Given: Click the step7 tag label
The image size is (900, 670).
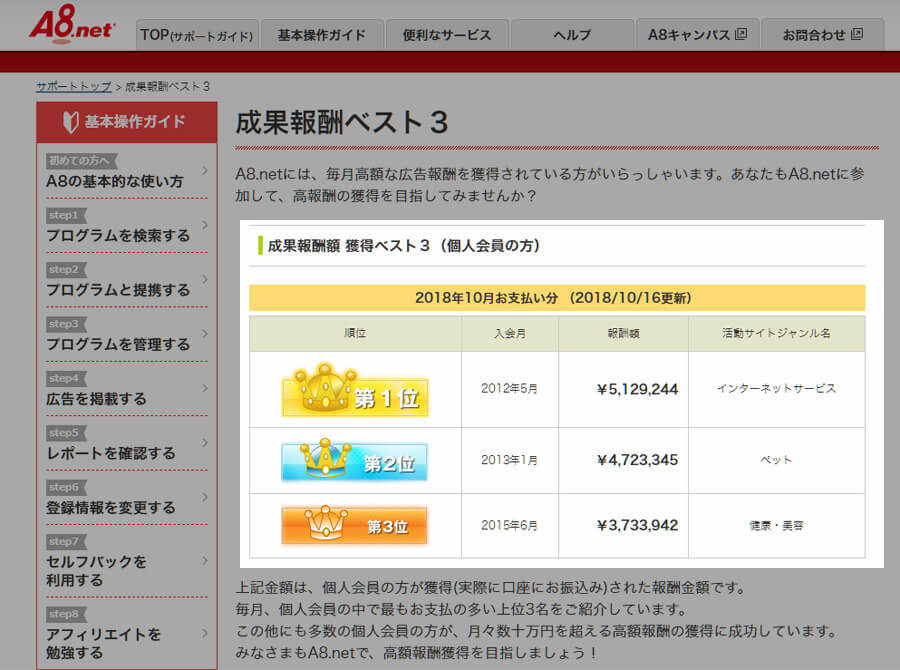Looking at the screenshot, I should [66, 542].
